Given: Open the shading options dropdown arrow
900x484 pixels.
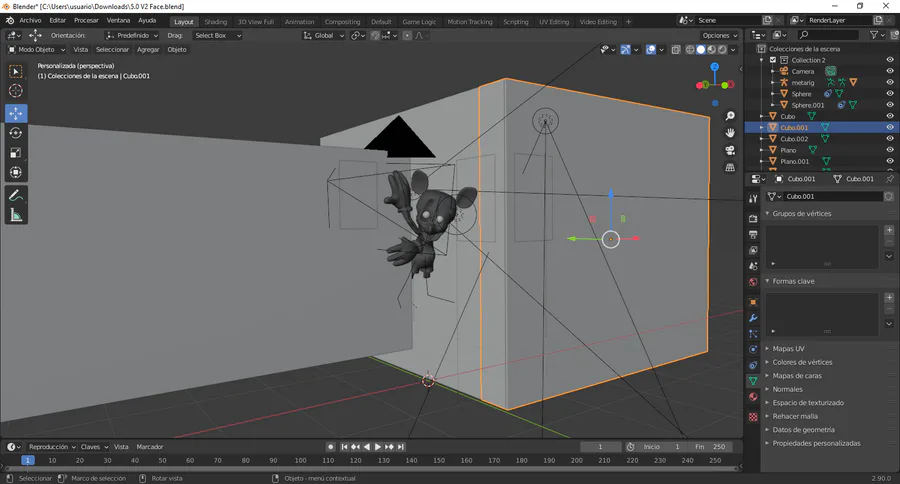Looking at the screenshot, I should tap(733, 50).
